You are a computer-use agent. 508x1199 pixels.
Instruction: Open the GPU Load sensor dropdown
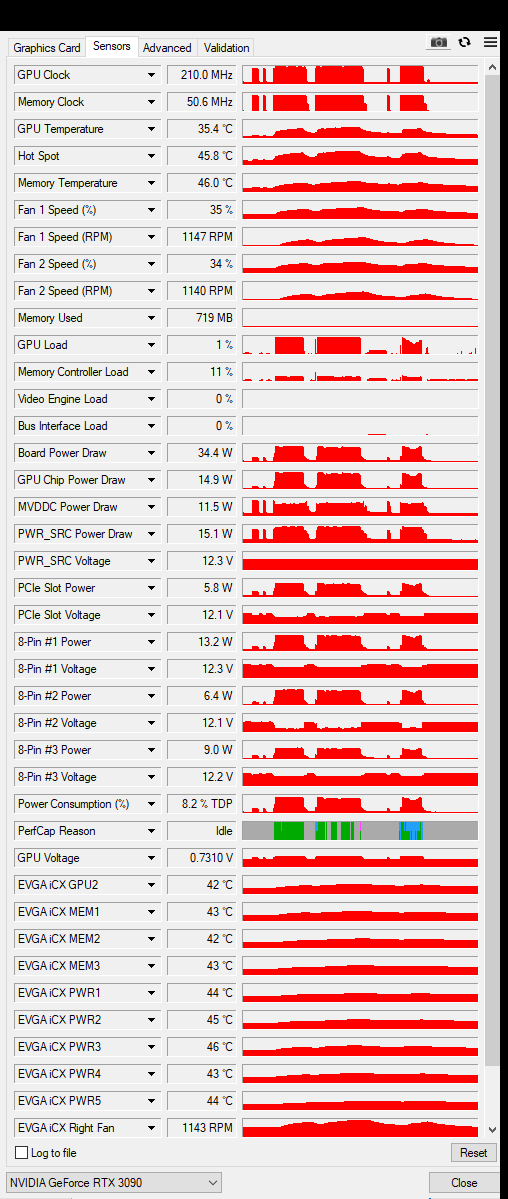(151, 345)
